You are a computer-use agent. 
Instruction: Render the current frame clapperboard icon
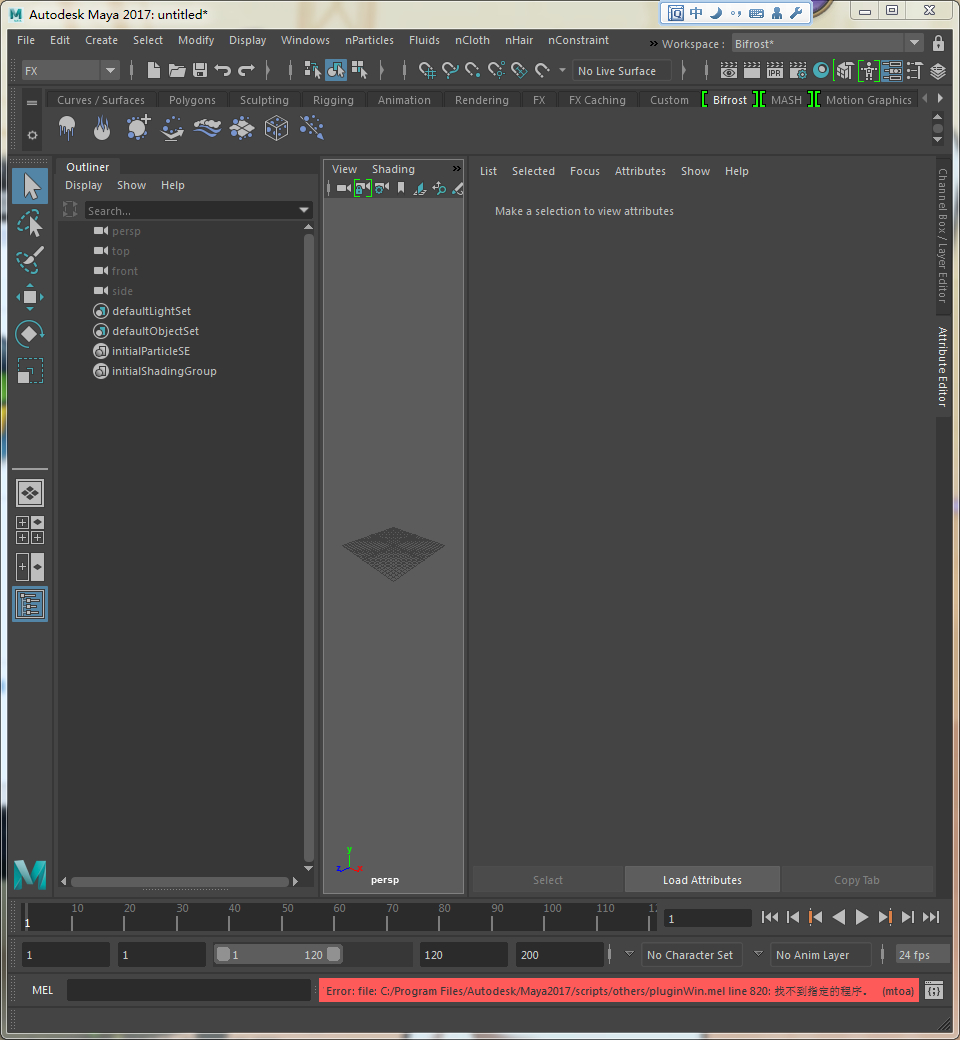click(x=752, y=70)
